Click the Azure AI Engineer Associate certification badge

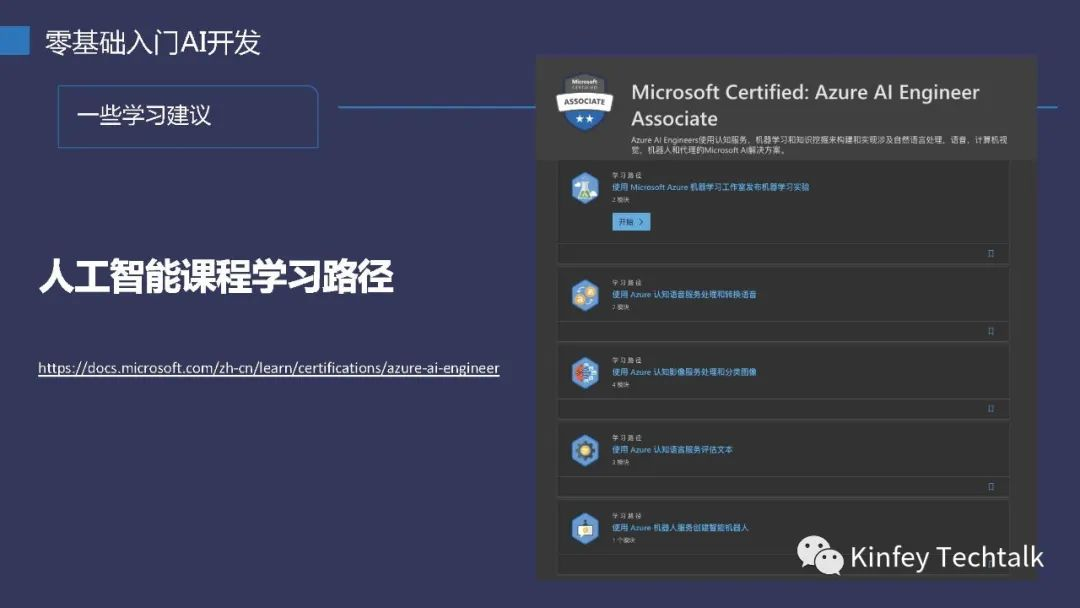pos(584,102)
